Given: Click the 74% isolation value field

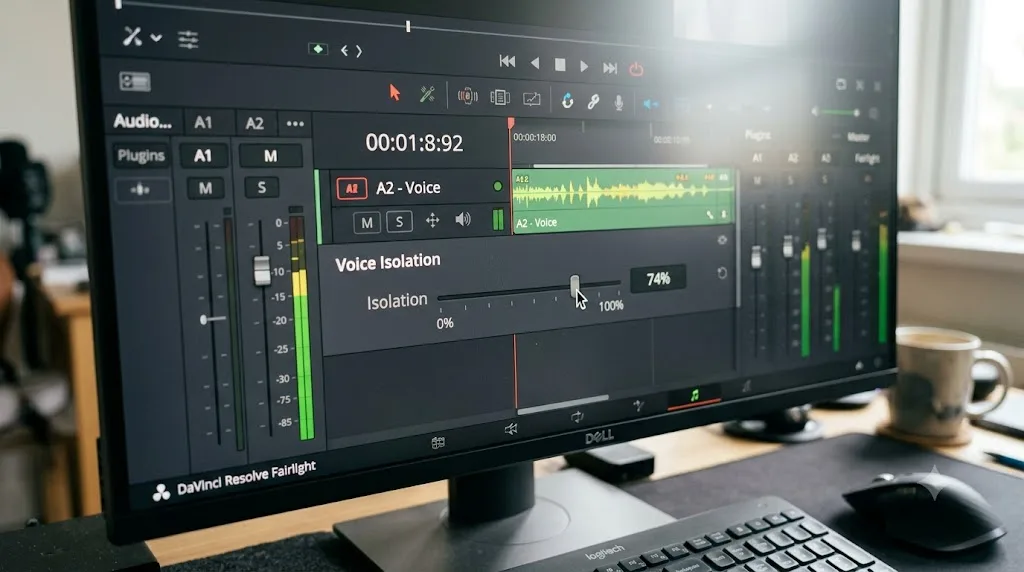Looking at the screenshot, I should tap(658, 279).
